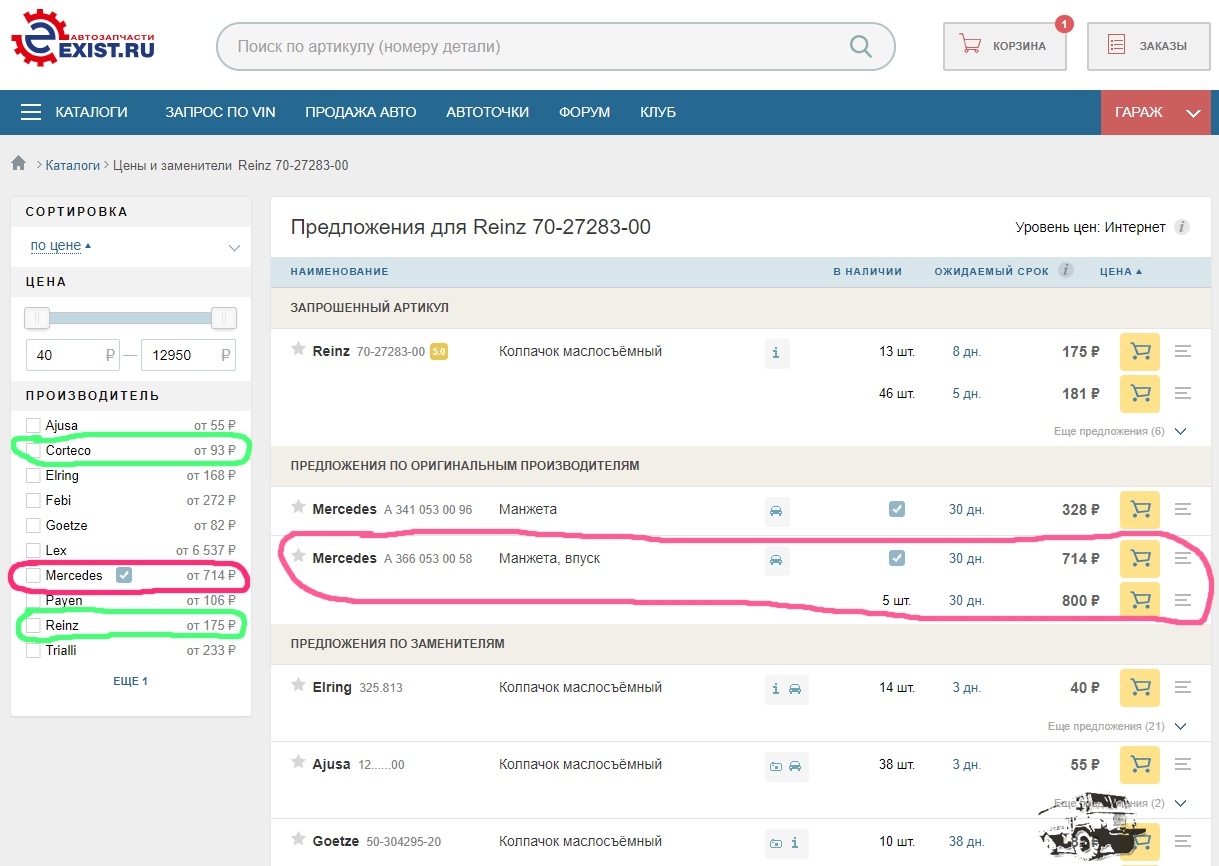Open details menu for Elring 40 ₽ offer
The width and height of the screenshot is (1219, 866).
click(x=1184, y=688)
